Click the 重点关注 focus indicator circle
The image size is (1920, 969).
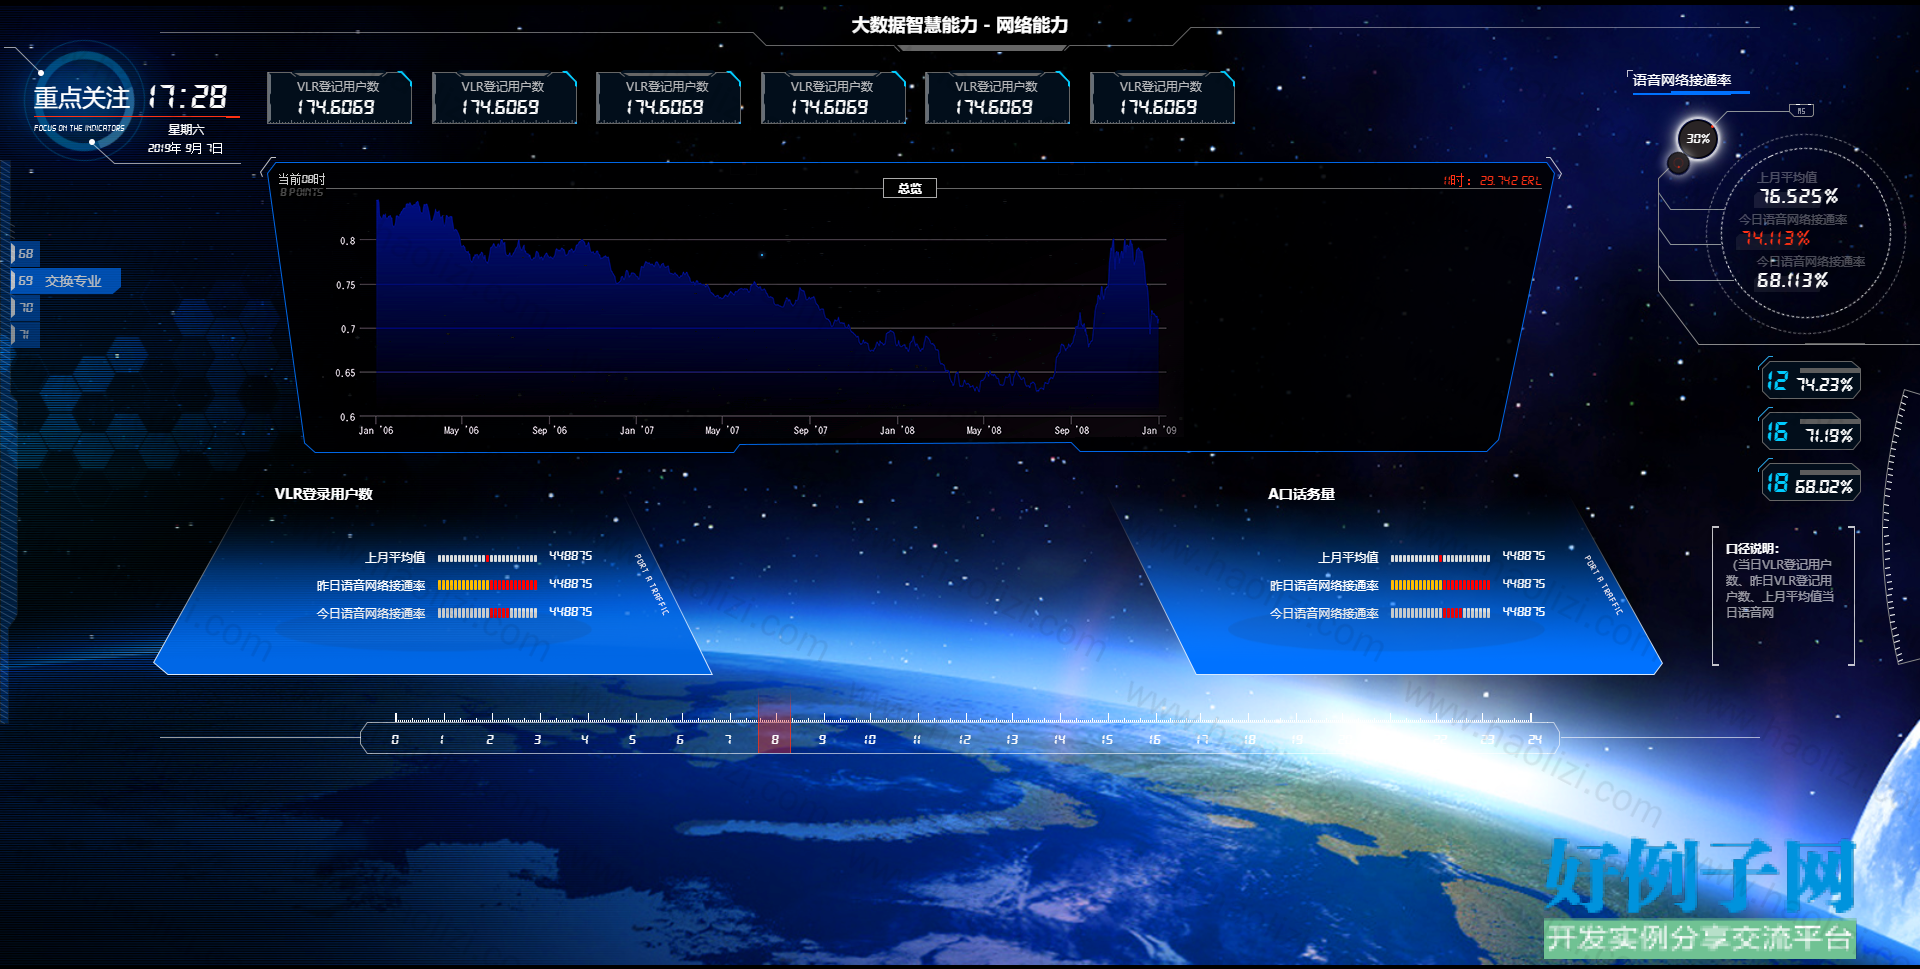coord(81,100)
